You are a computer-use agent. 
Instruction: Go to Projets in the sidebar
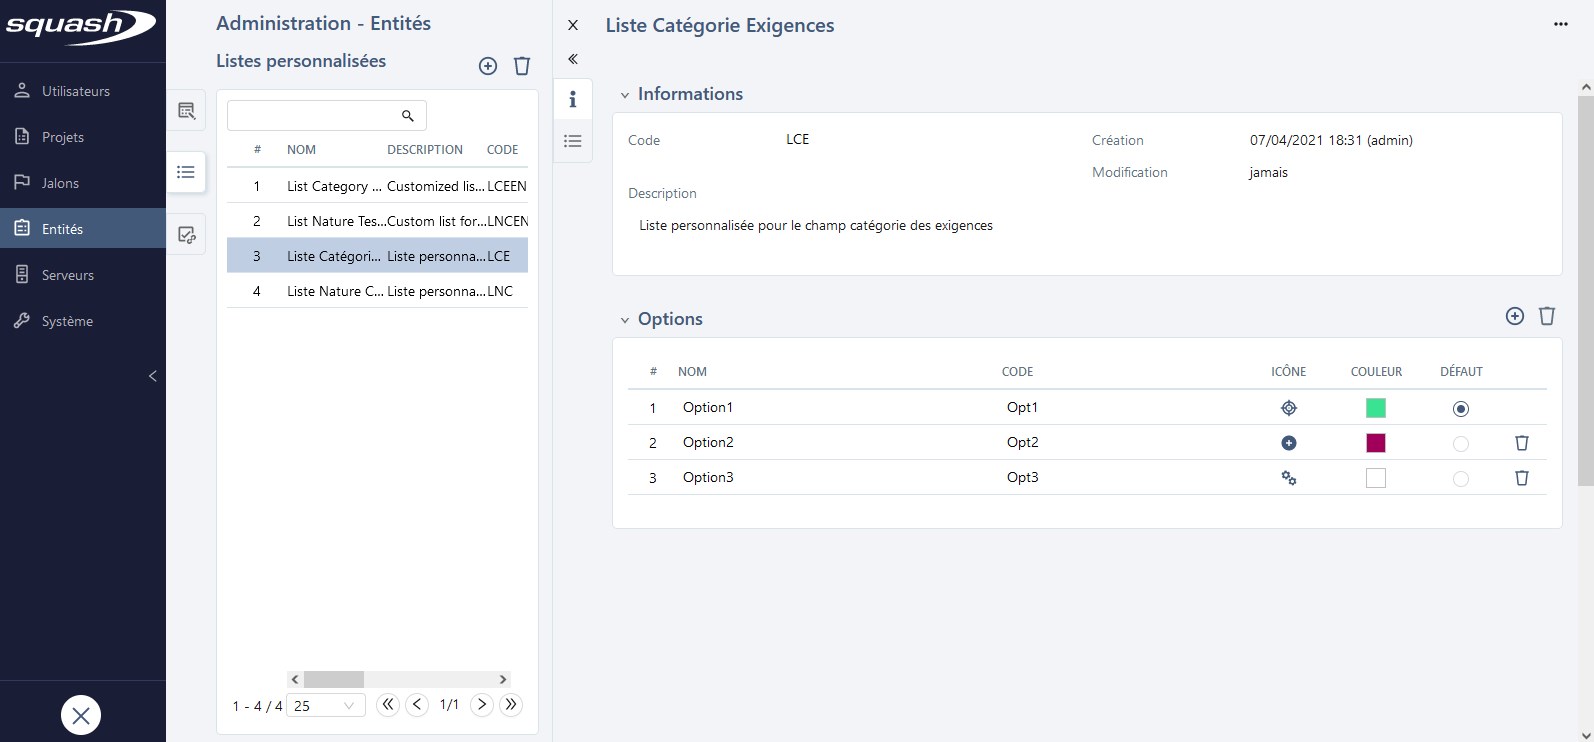coord(63,137)
